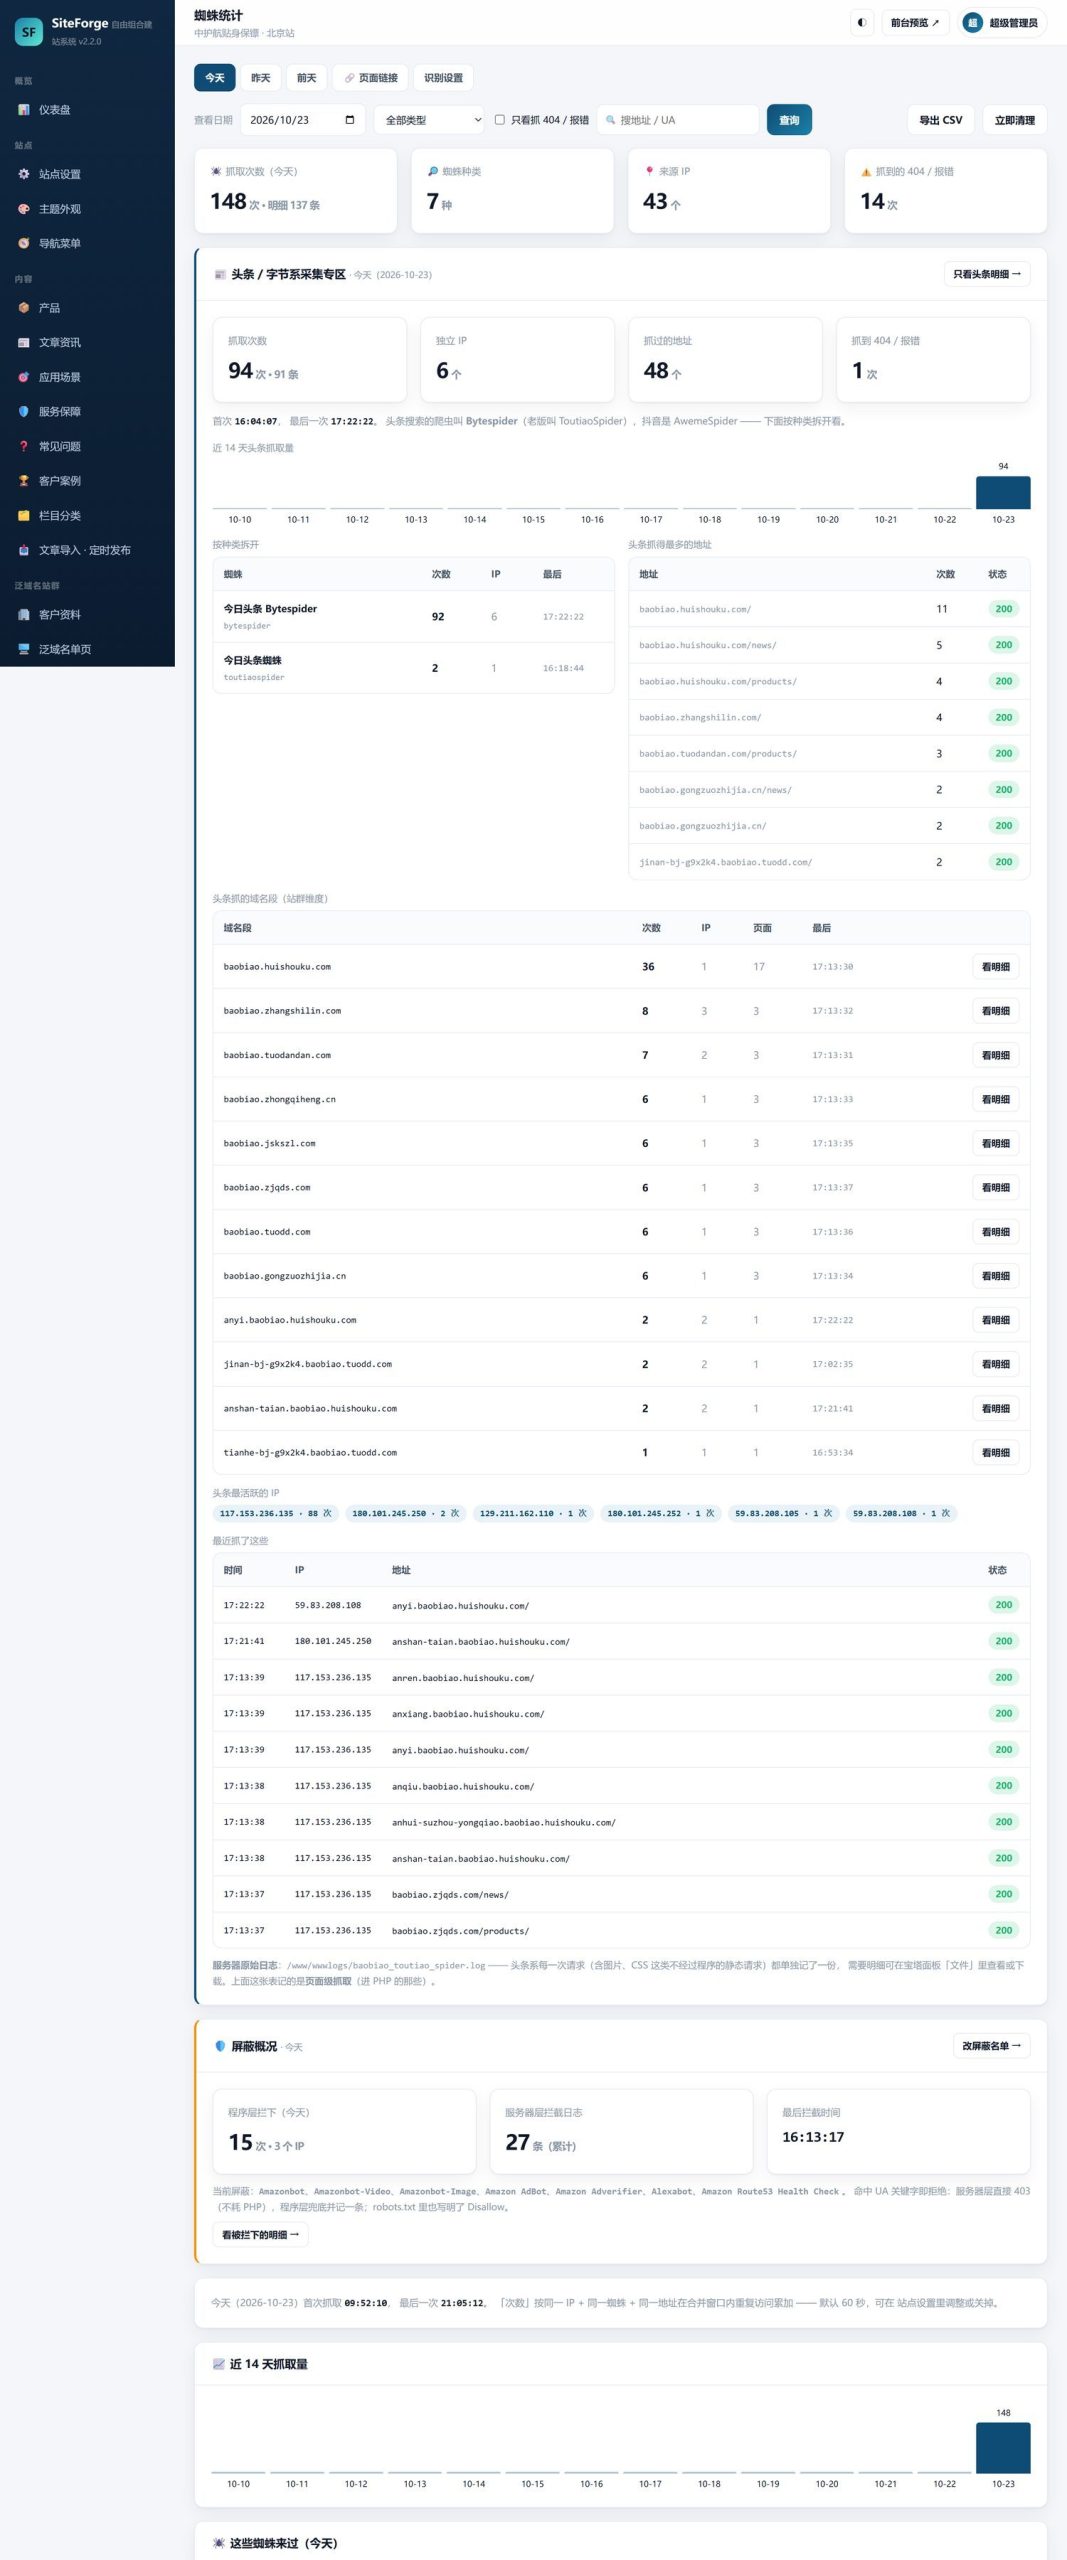Screen dimensions: 1067x2560
Task: Focus the 搜地址 / UA search field
Action: [x=678, y=120]
